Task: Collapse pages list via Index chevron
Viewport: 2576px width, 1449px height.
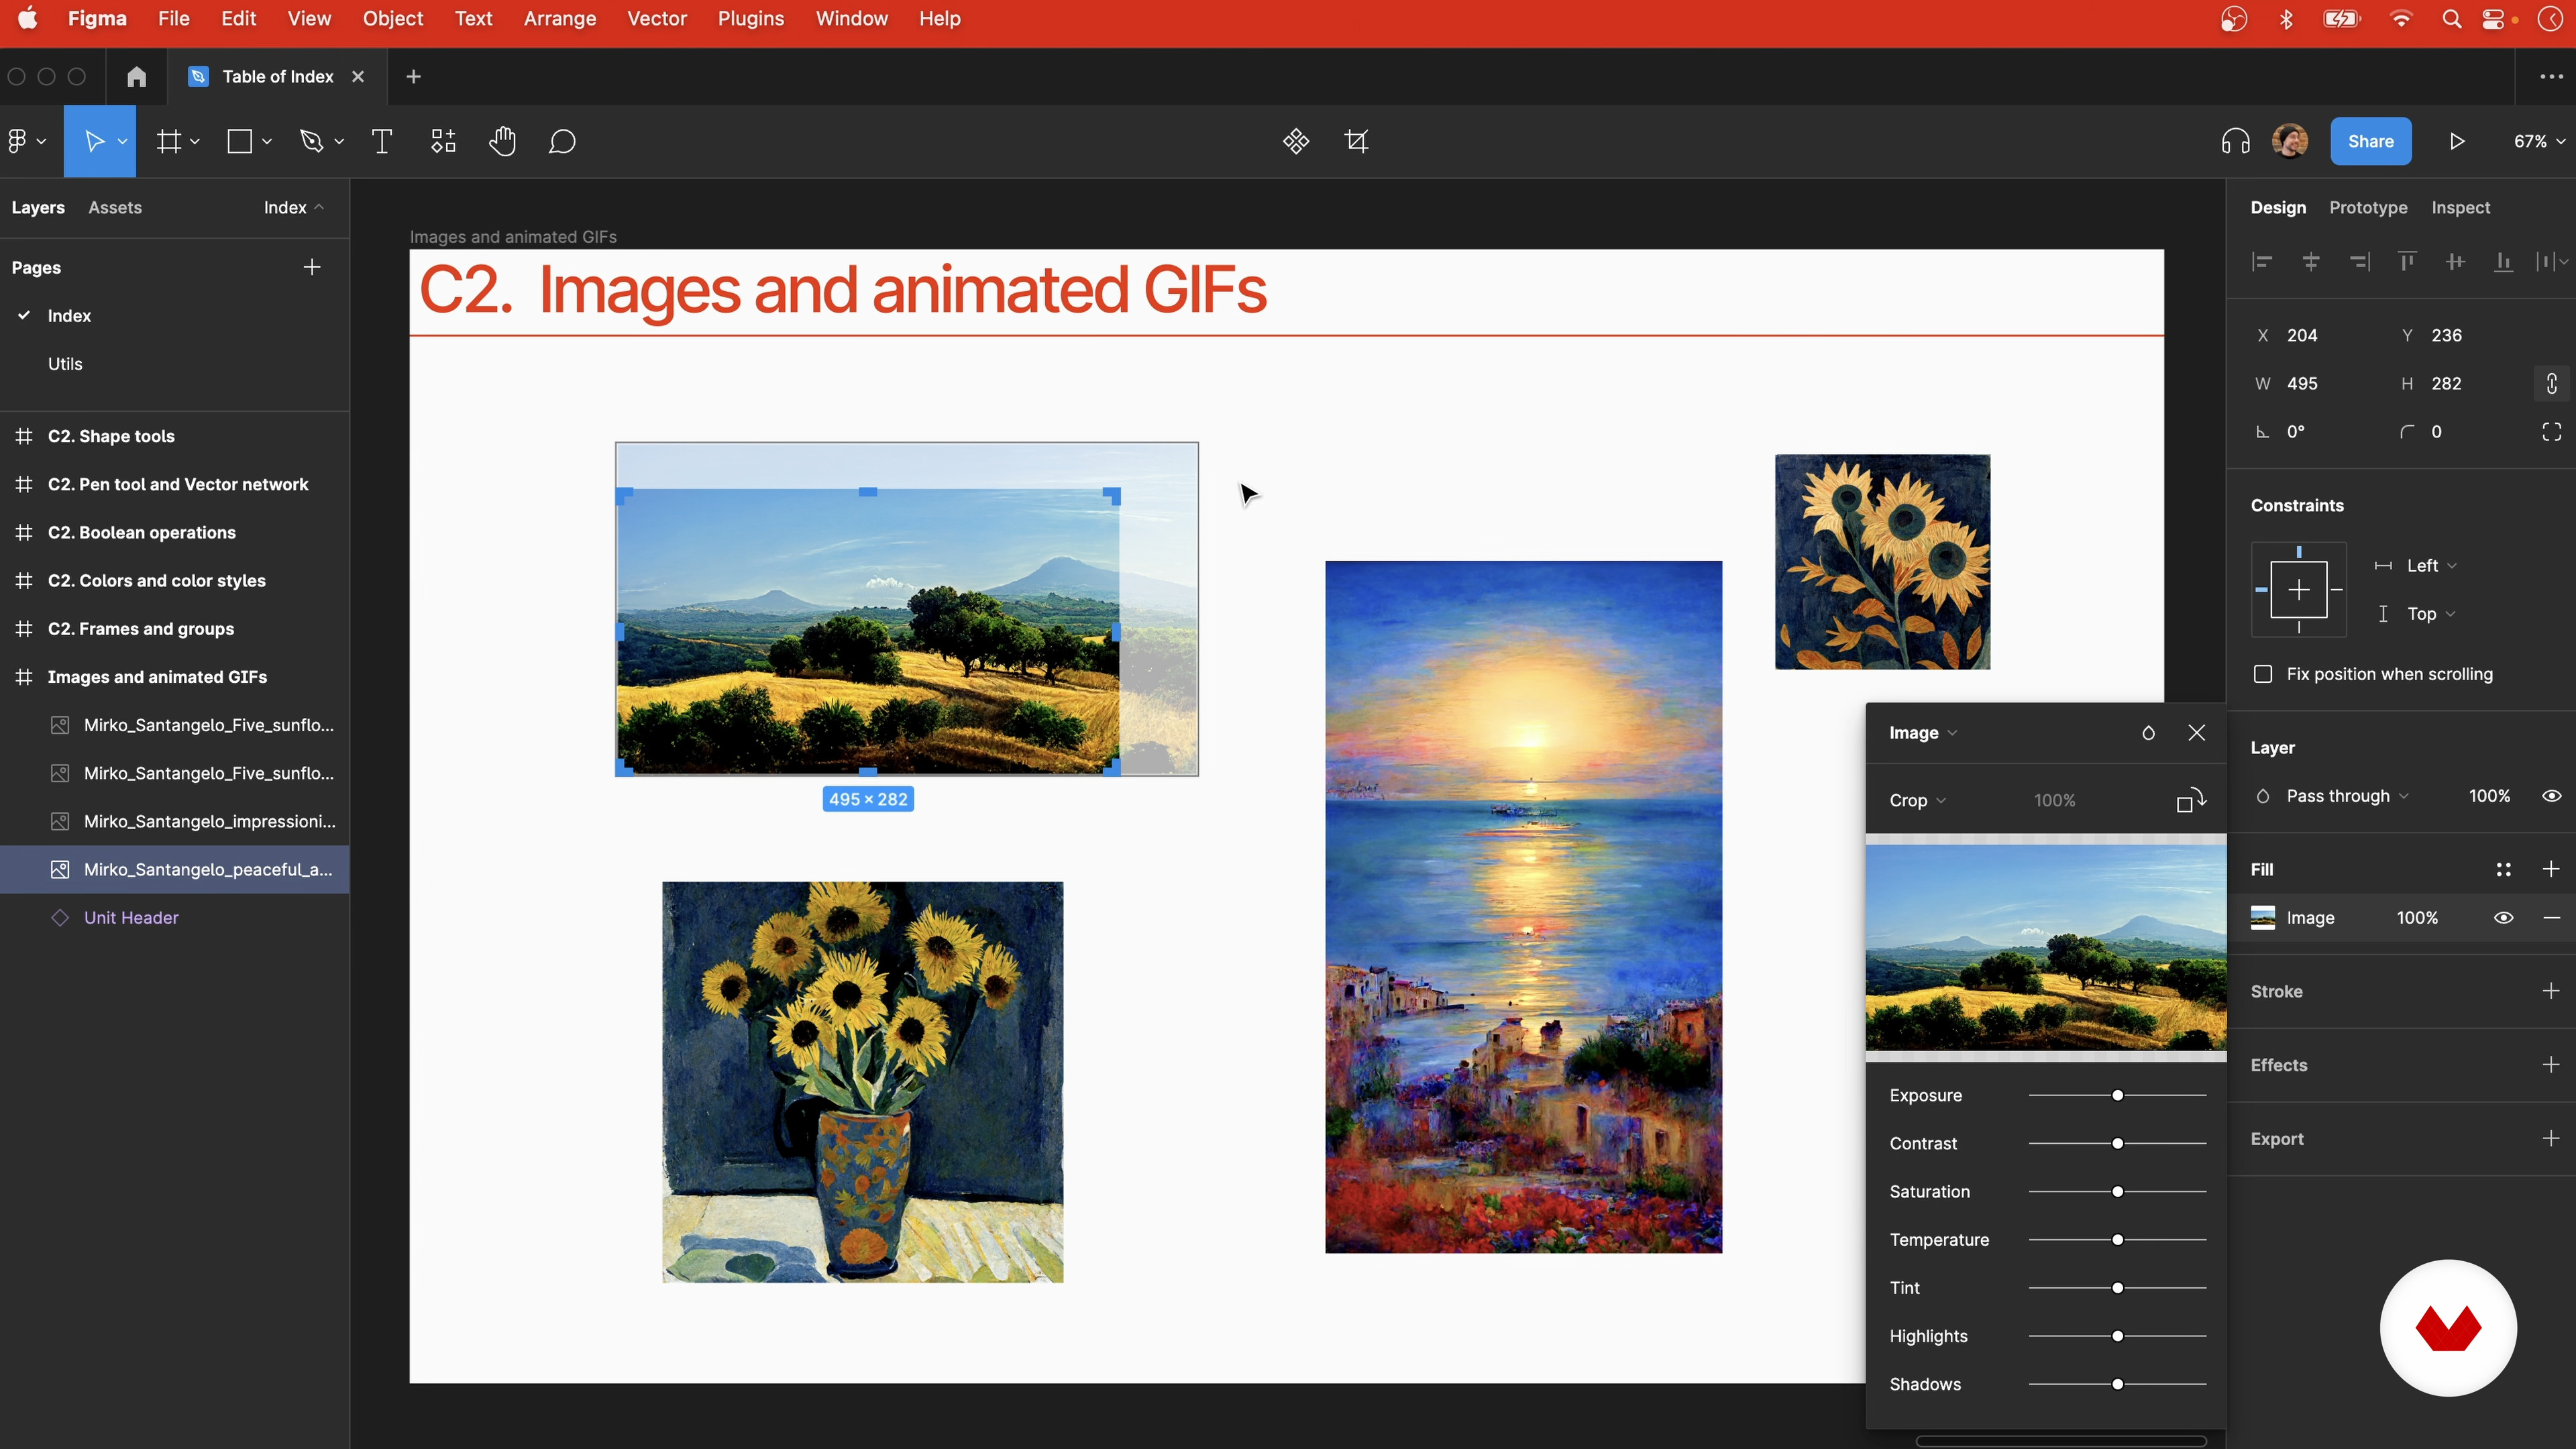Action: pyautogui.click(x=319, y=207)
